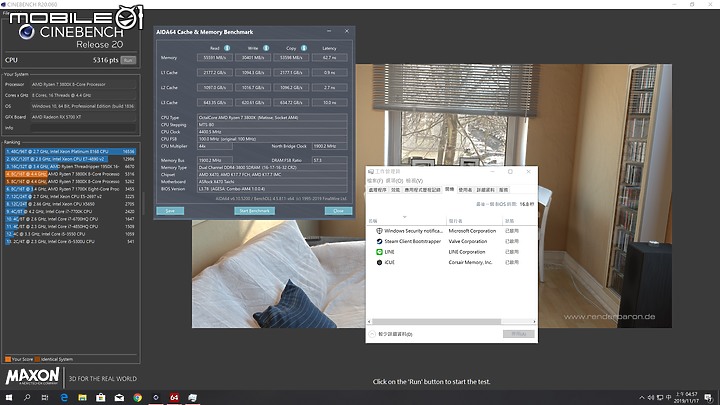Click the Windows Security shield icon in list
This screenshot has width=720, height=405.
pos(379,231)
